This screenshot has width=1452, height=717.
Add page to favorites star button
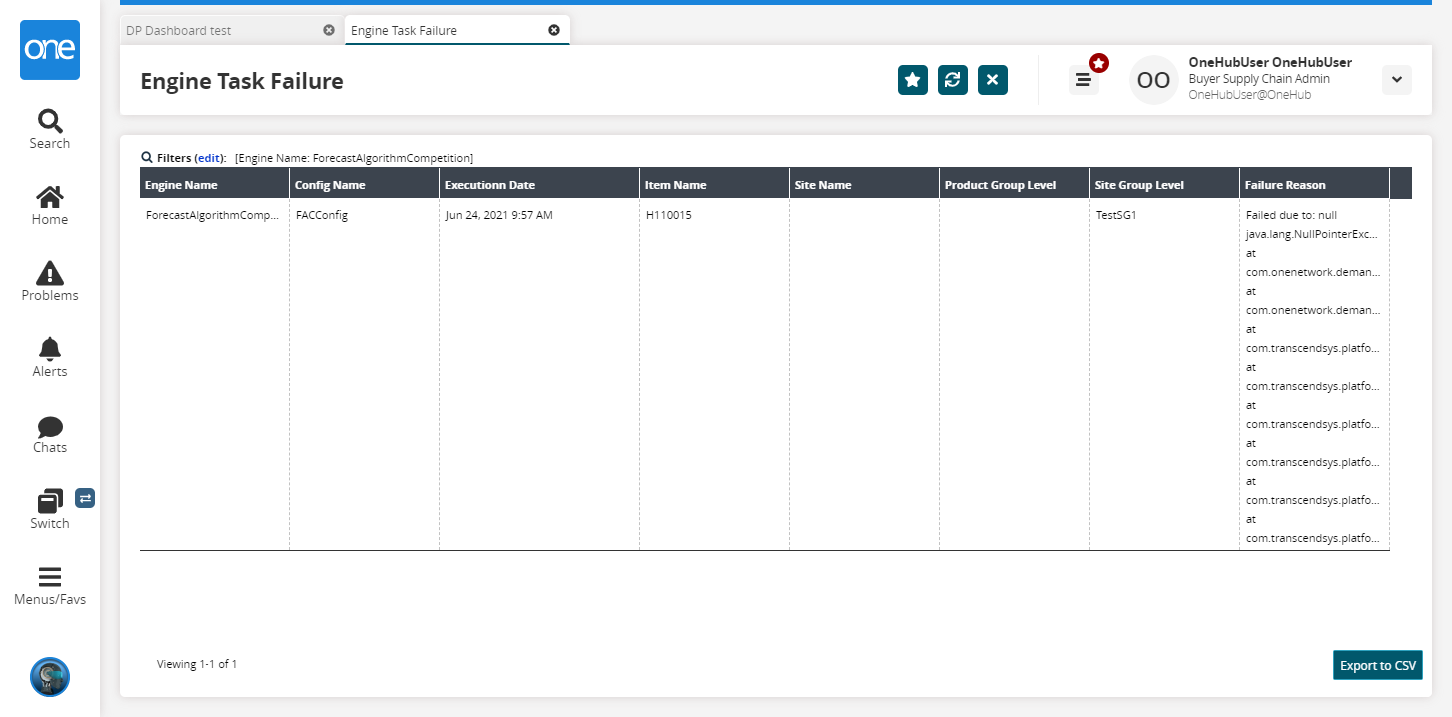tap(913, 80)
